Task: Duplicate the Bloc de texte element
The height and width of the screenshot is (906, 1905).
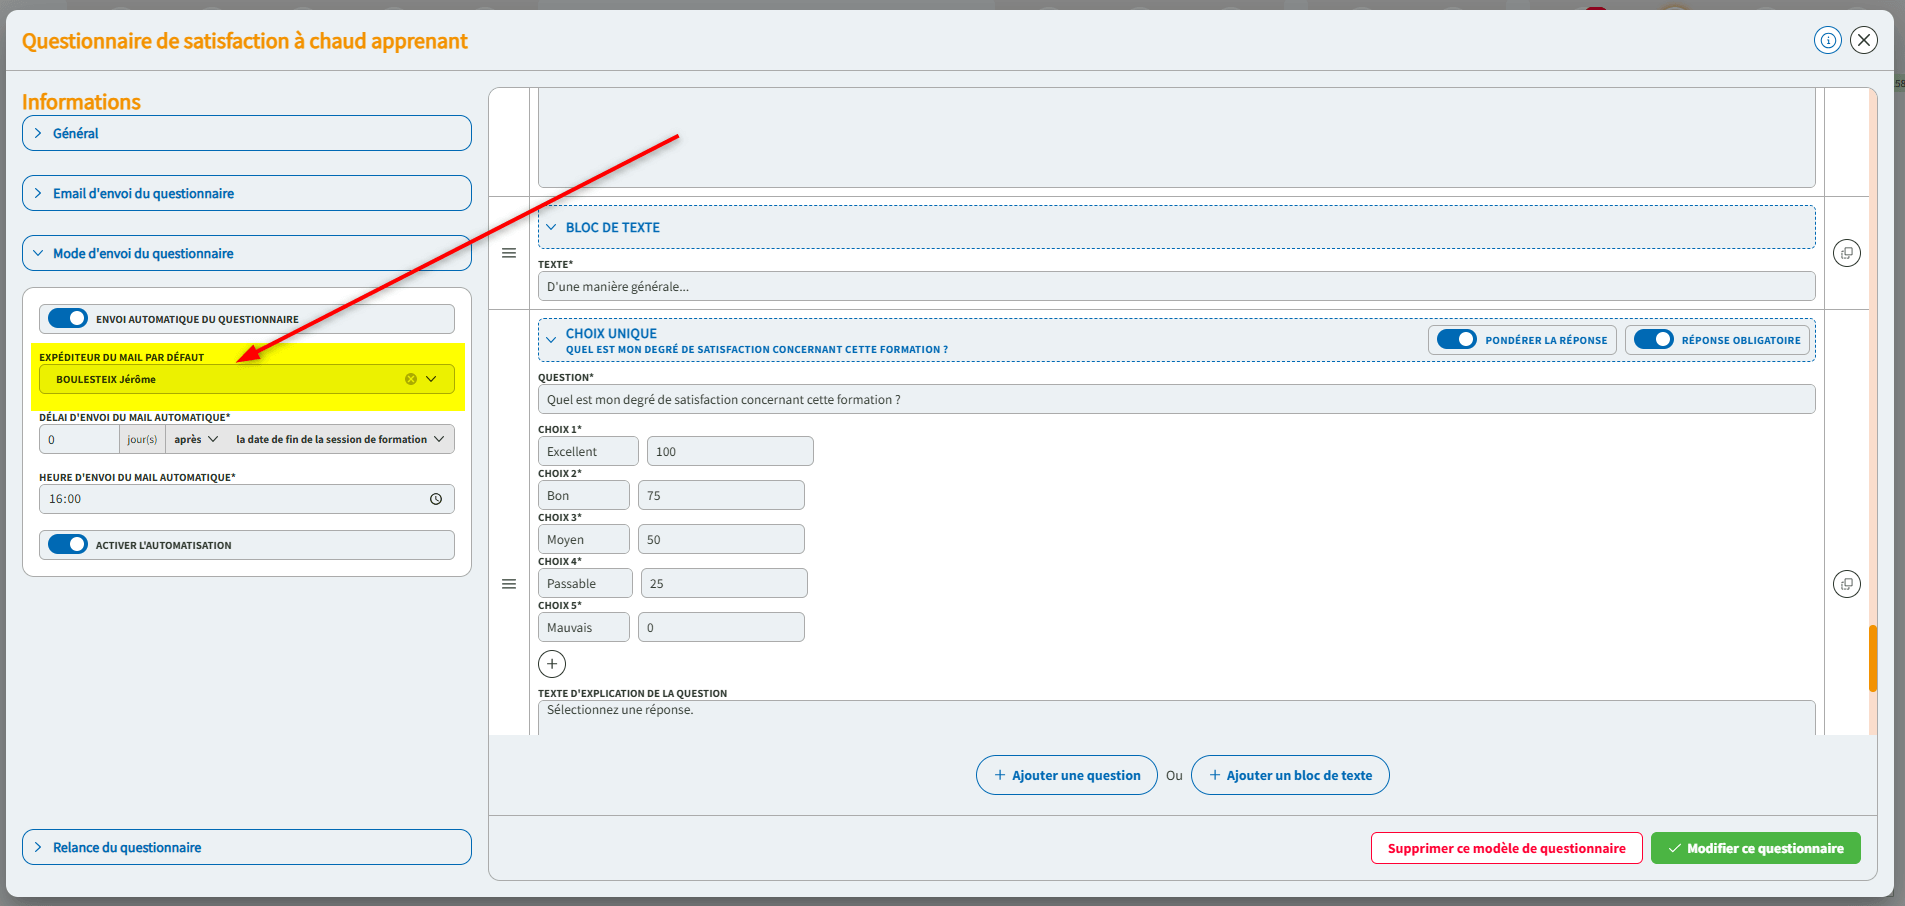Action: 1846,253
